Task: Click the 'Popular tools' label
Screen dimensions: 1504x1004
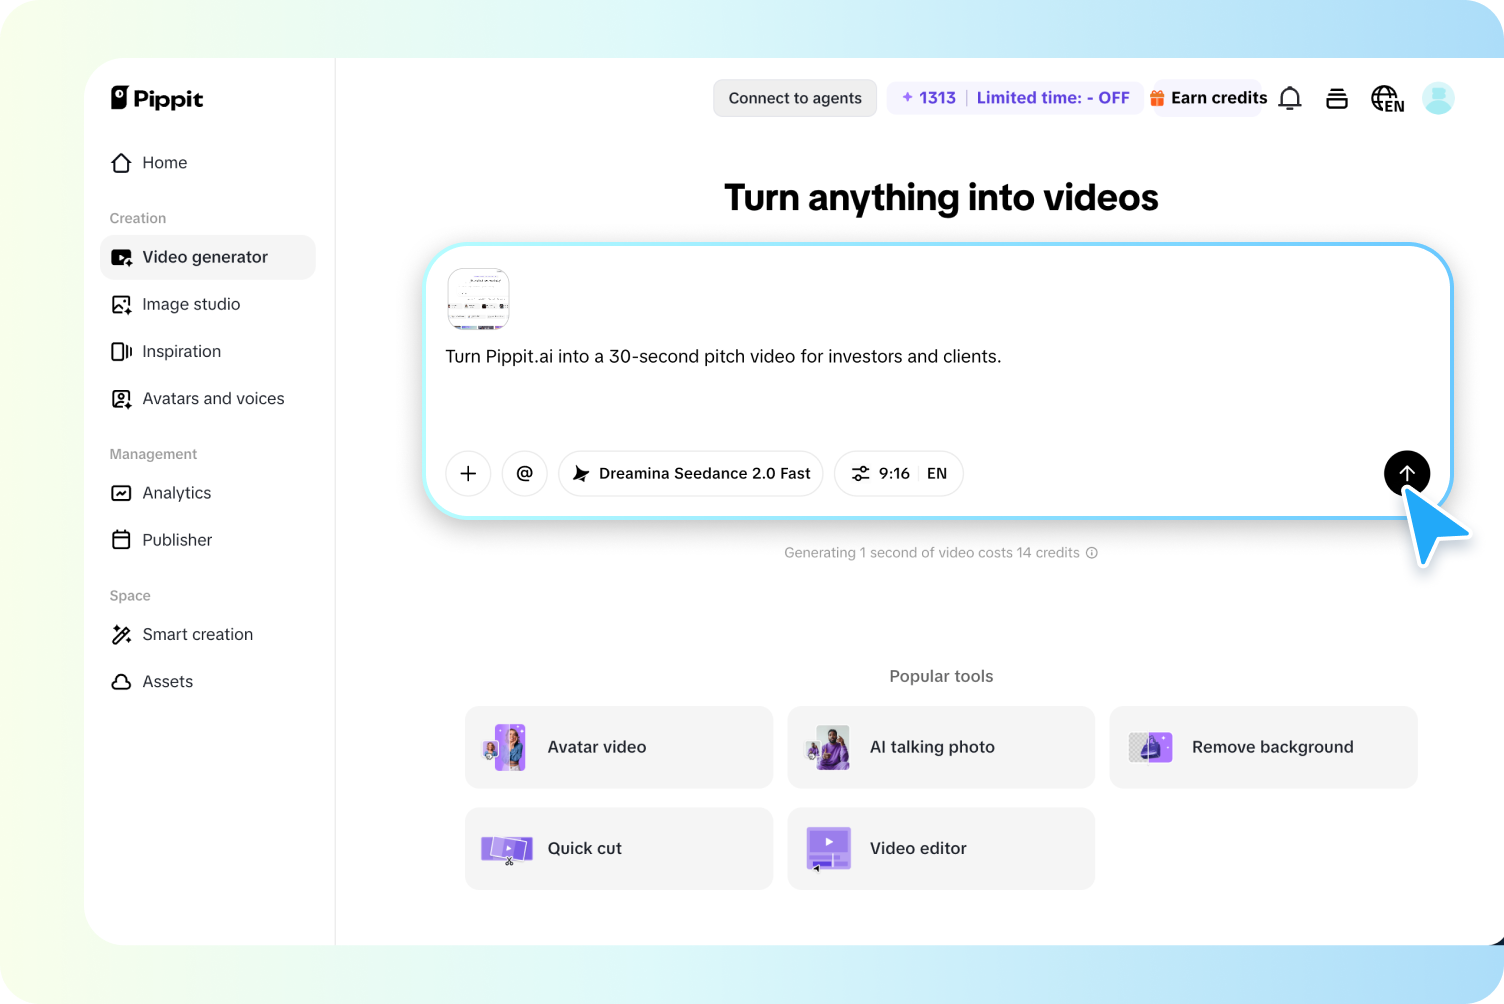Action: 941,676
